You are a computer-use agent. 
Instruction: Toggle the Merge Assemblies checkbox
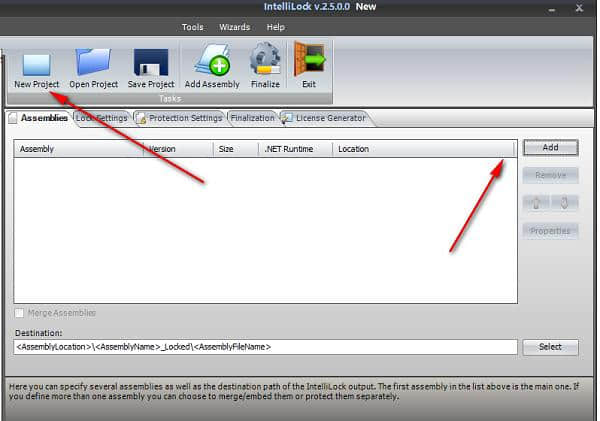point(19,313)
